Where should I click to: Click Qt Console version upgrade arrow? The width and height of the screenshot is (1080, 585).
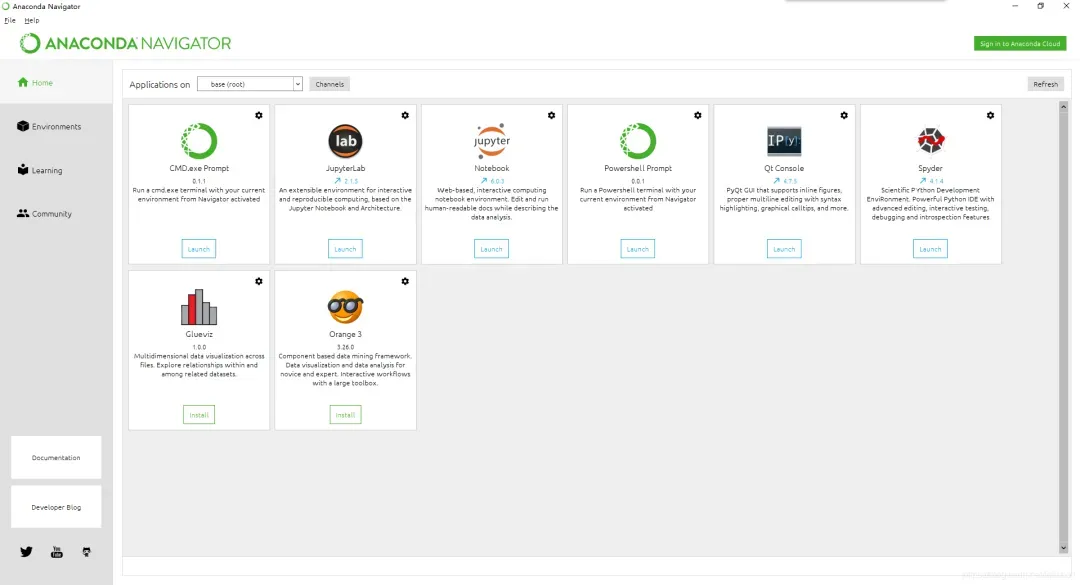(776, 181)
